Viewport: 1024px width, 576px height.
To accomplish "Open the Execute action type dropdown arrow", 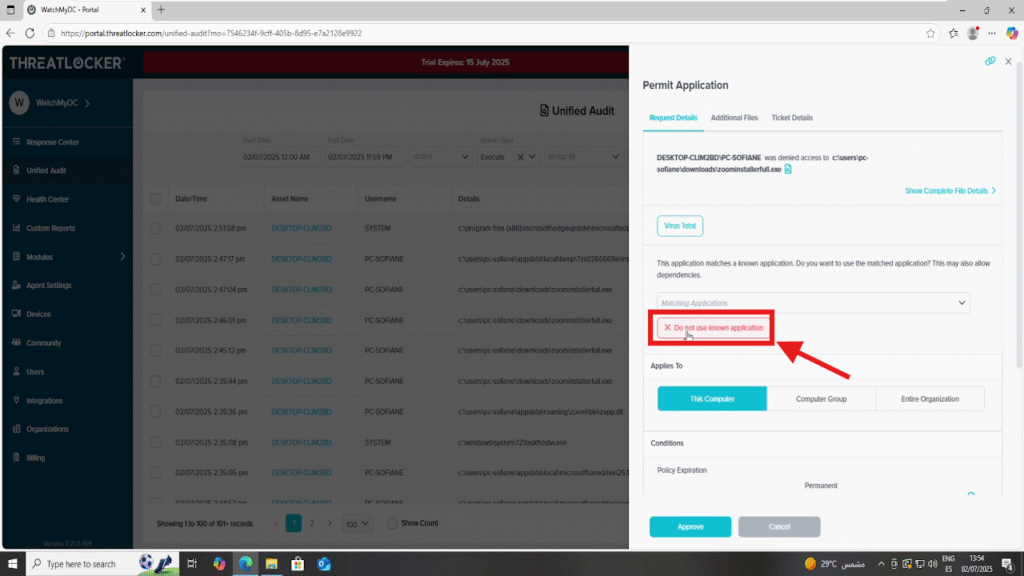I will (x=532, y=157).
